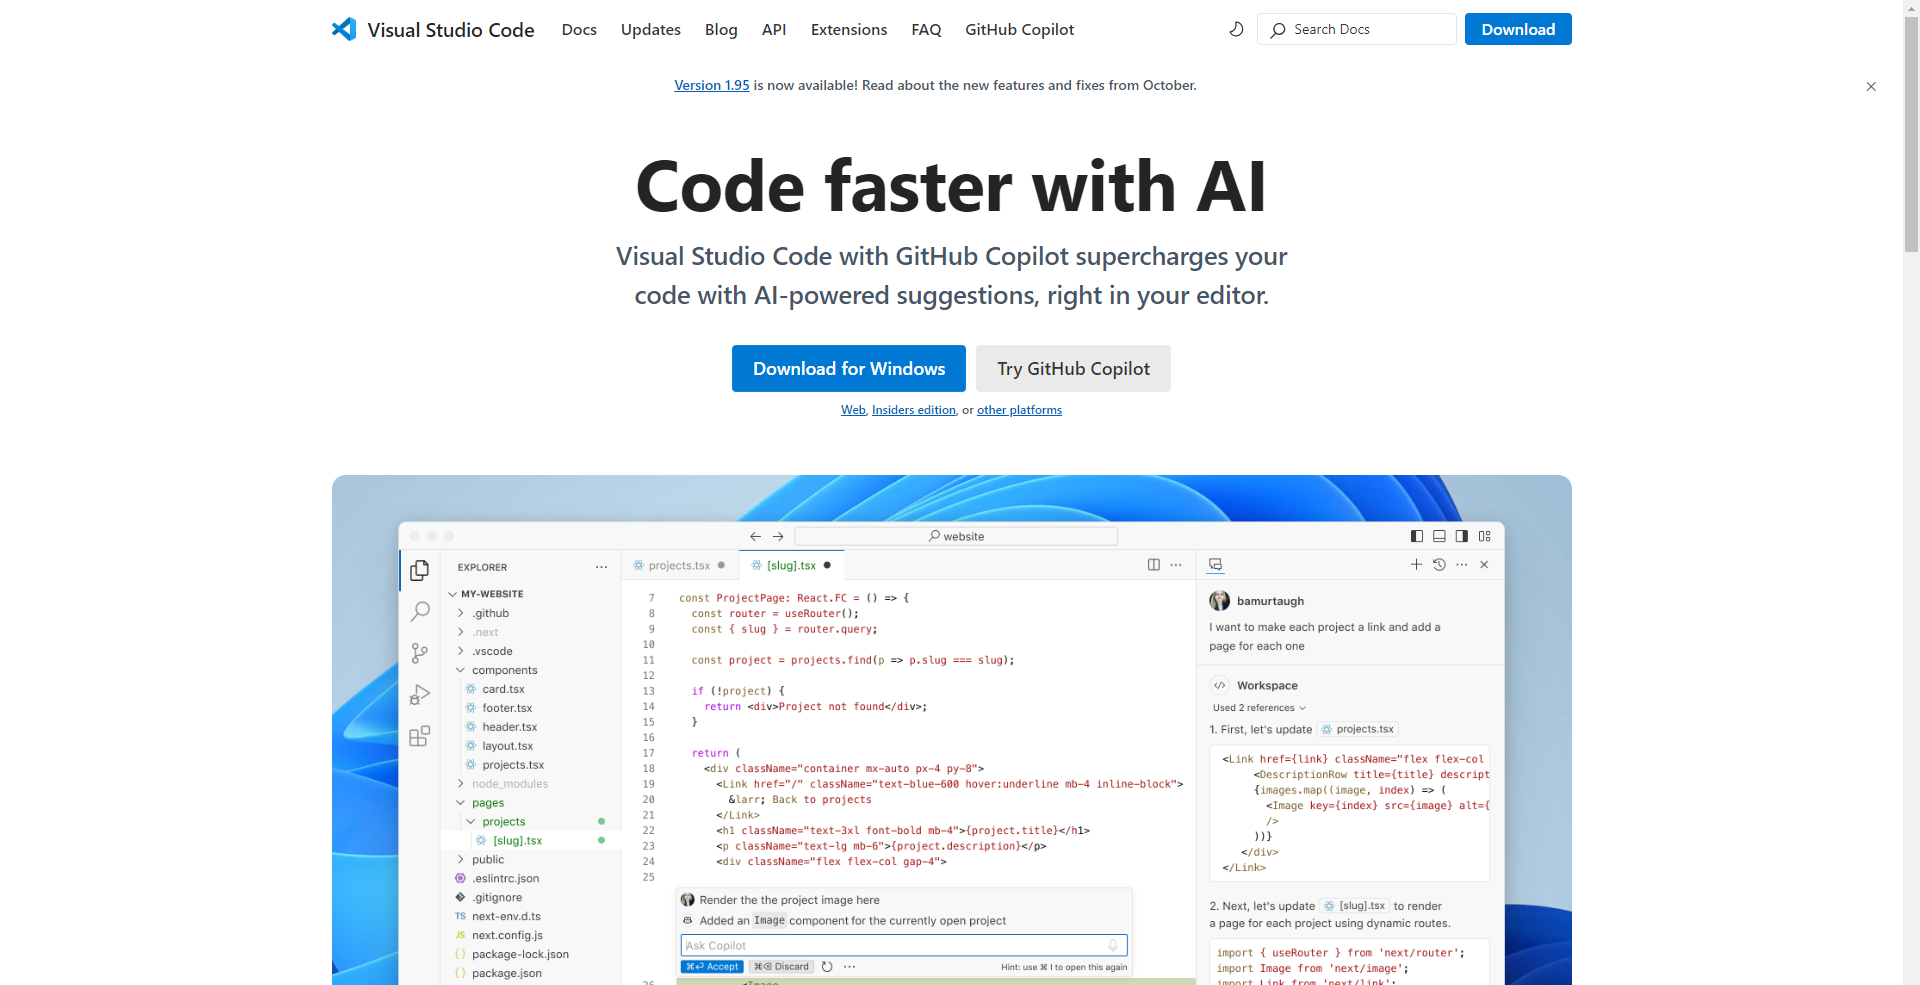Image resolution: width=1920 pixels, height=985 pixels.
Task: Click the Extensions blocks icon in activity bar
Action: click(x=420, y=736)
